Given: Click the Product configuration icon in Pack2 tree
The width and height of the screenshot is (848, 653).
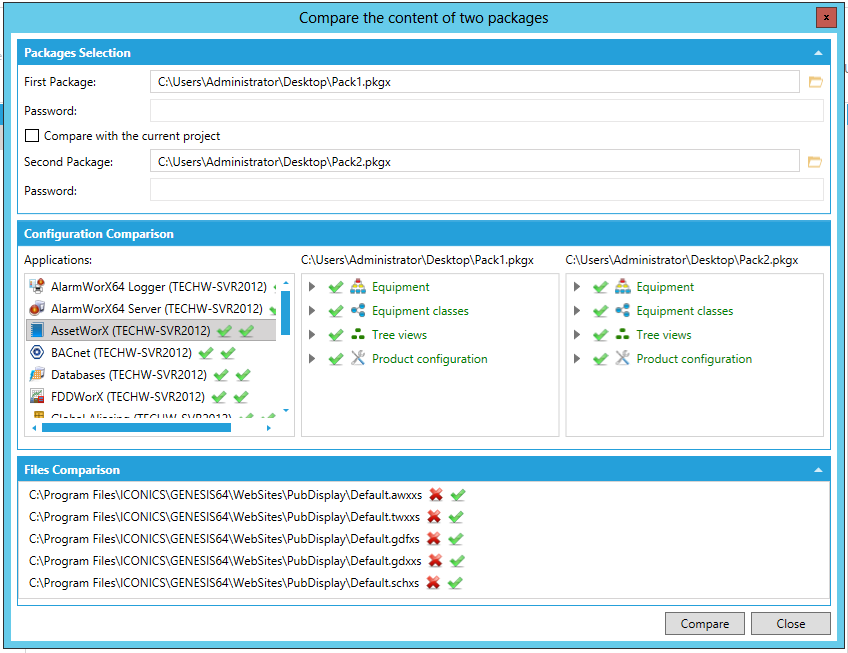Looking at the screenshot, I should 622,359.
